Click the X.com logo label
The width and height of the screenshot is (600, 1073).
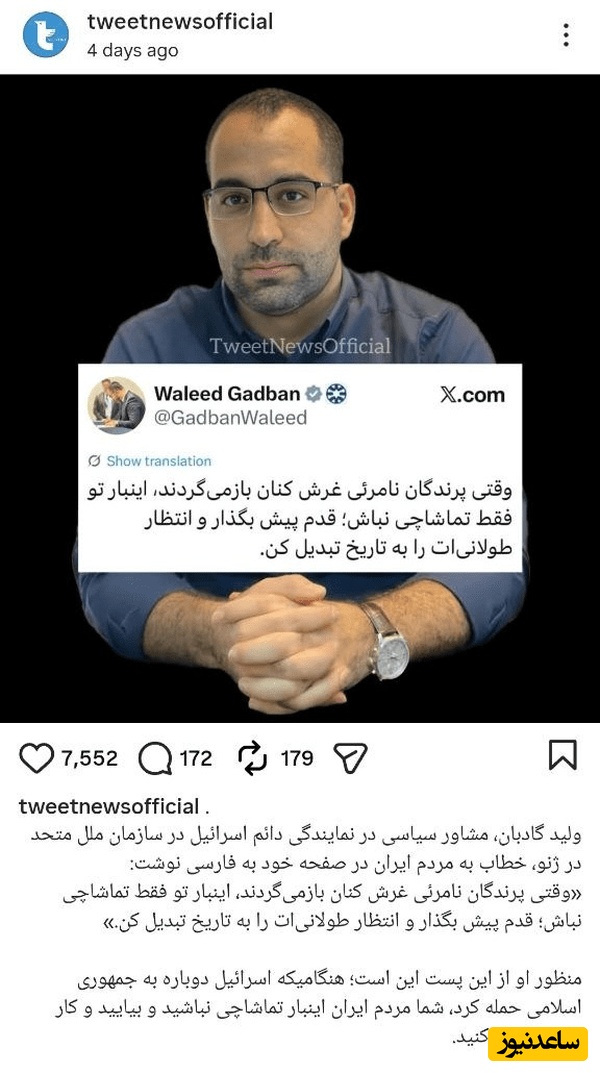coord(472,395)
